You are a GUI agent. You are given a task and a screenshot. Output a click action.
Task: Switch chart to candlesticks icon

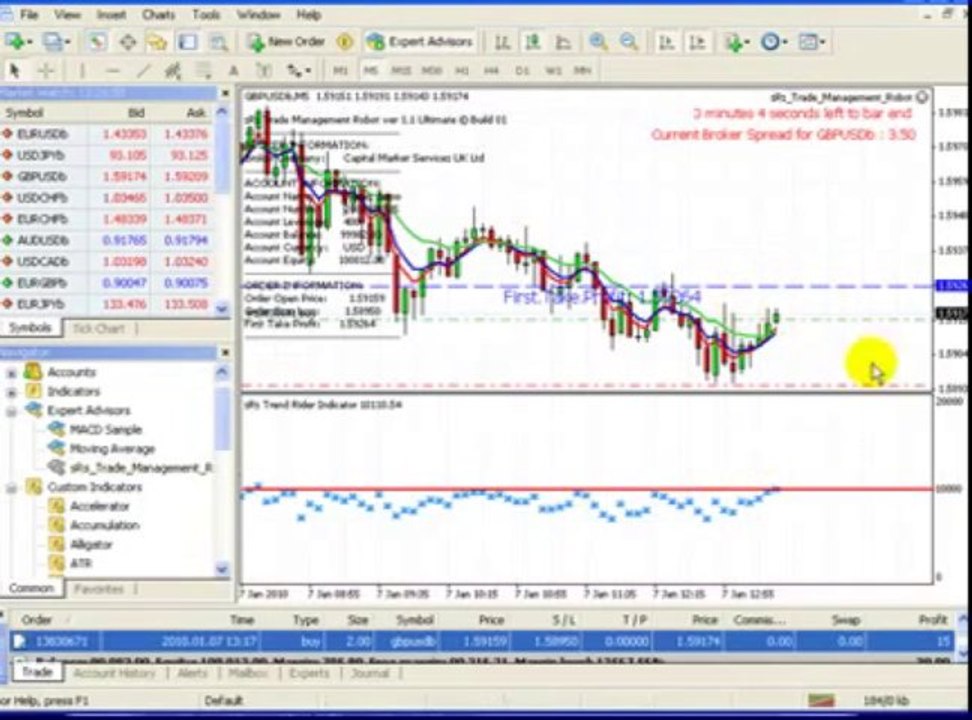click(532, 42)
